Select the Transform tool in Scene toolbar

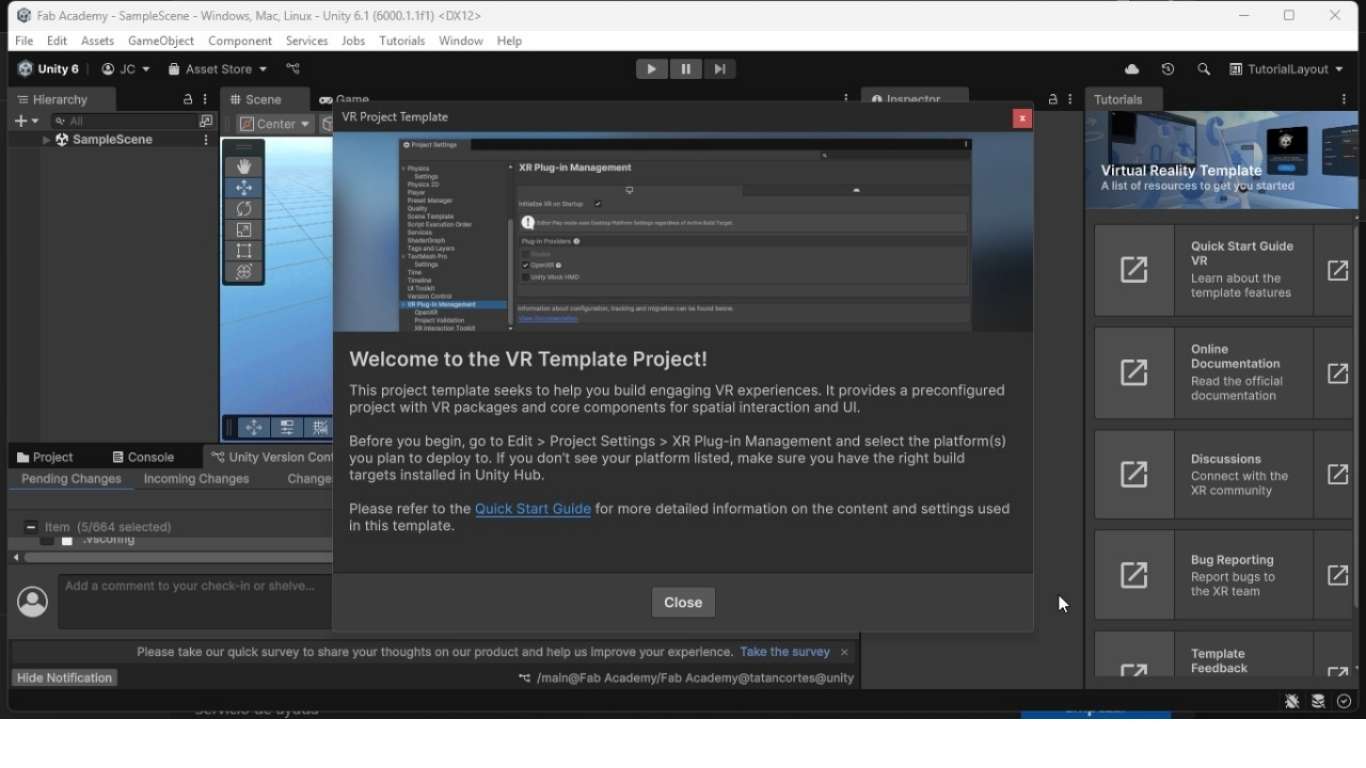[244, 272]
